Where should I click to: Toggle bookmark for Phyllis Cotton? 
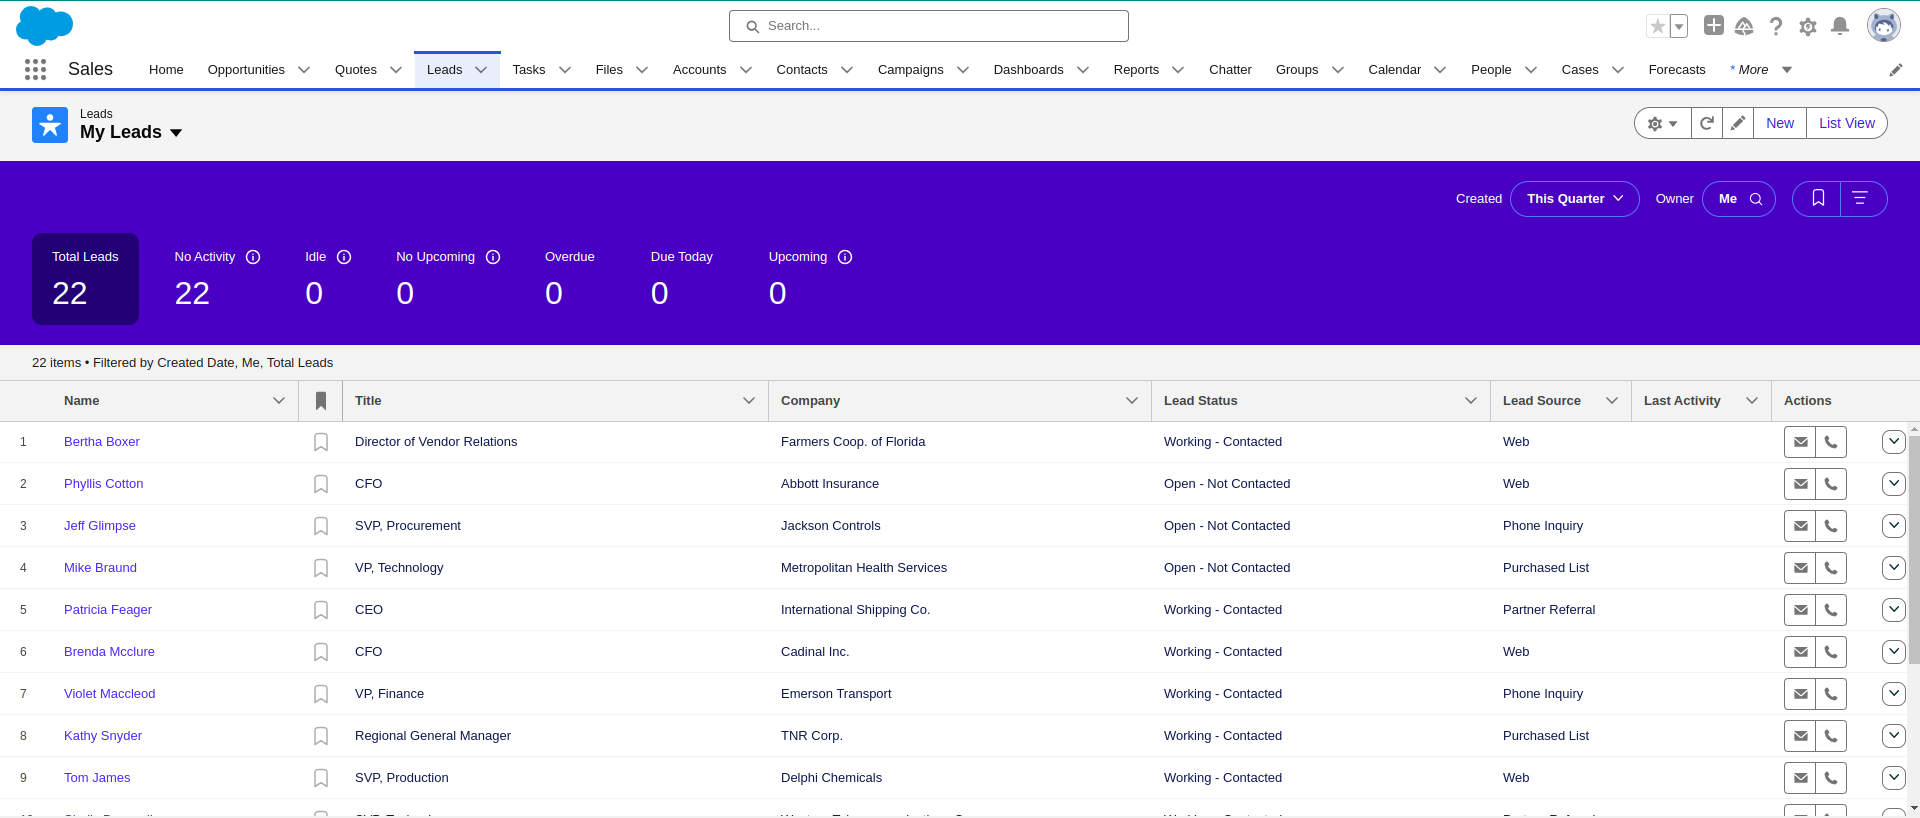pyautogui.click(x=321, y=484)
